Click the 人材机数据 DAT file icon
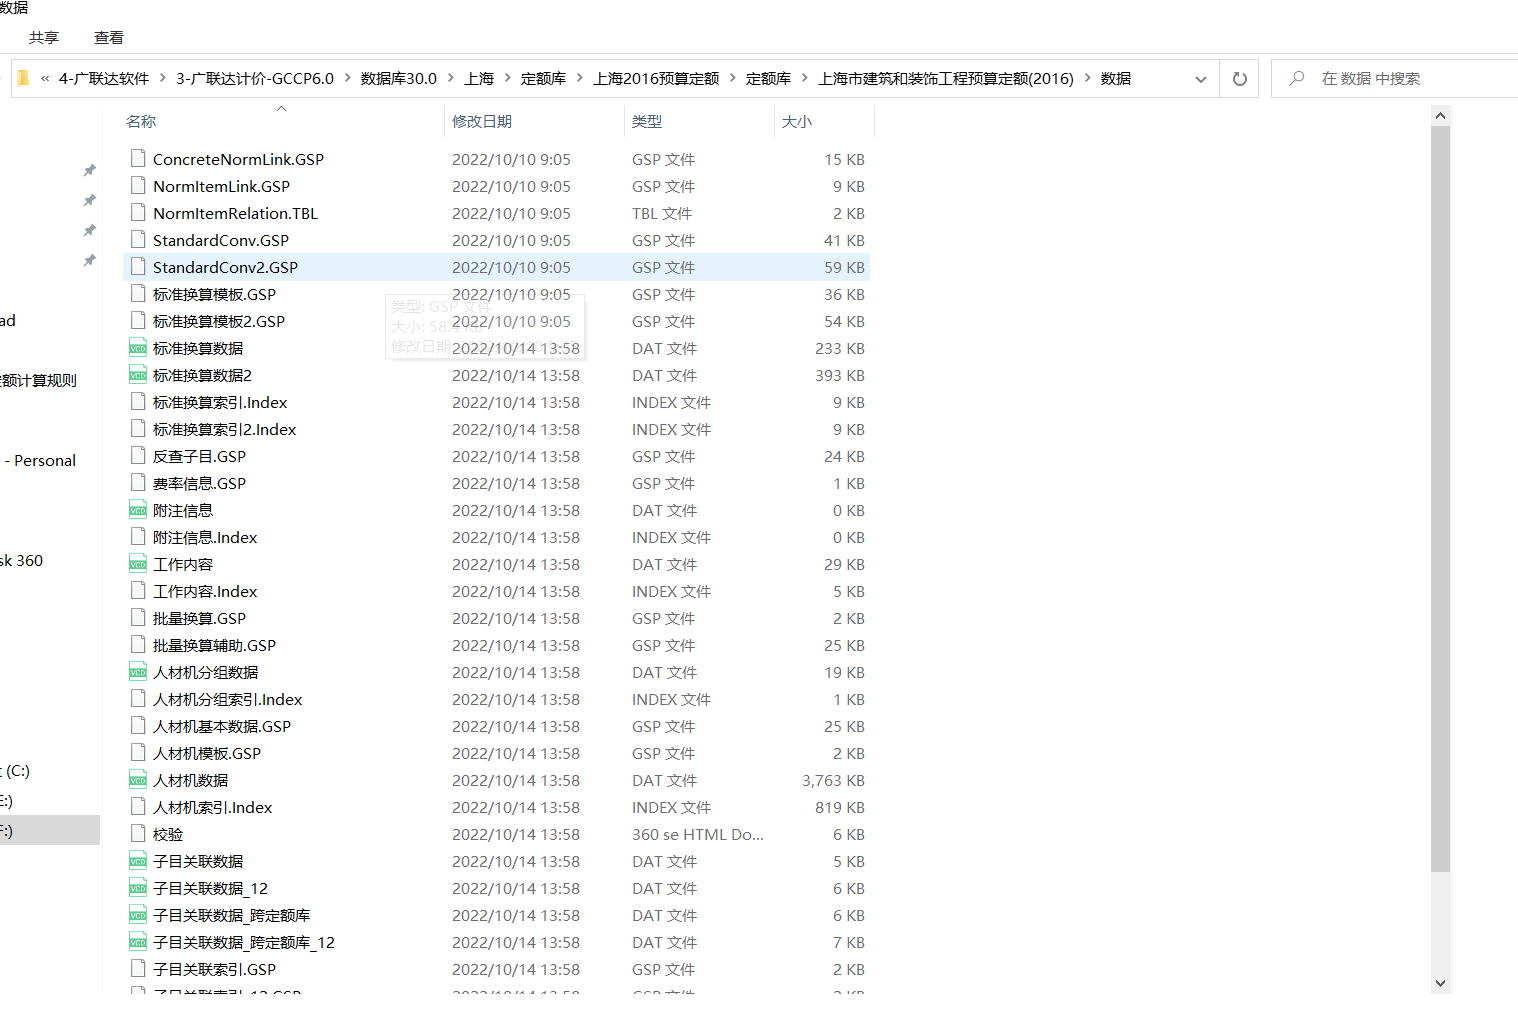 [x=138, y=779]
